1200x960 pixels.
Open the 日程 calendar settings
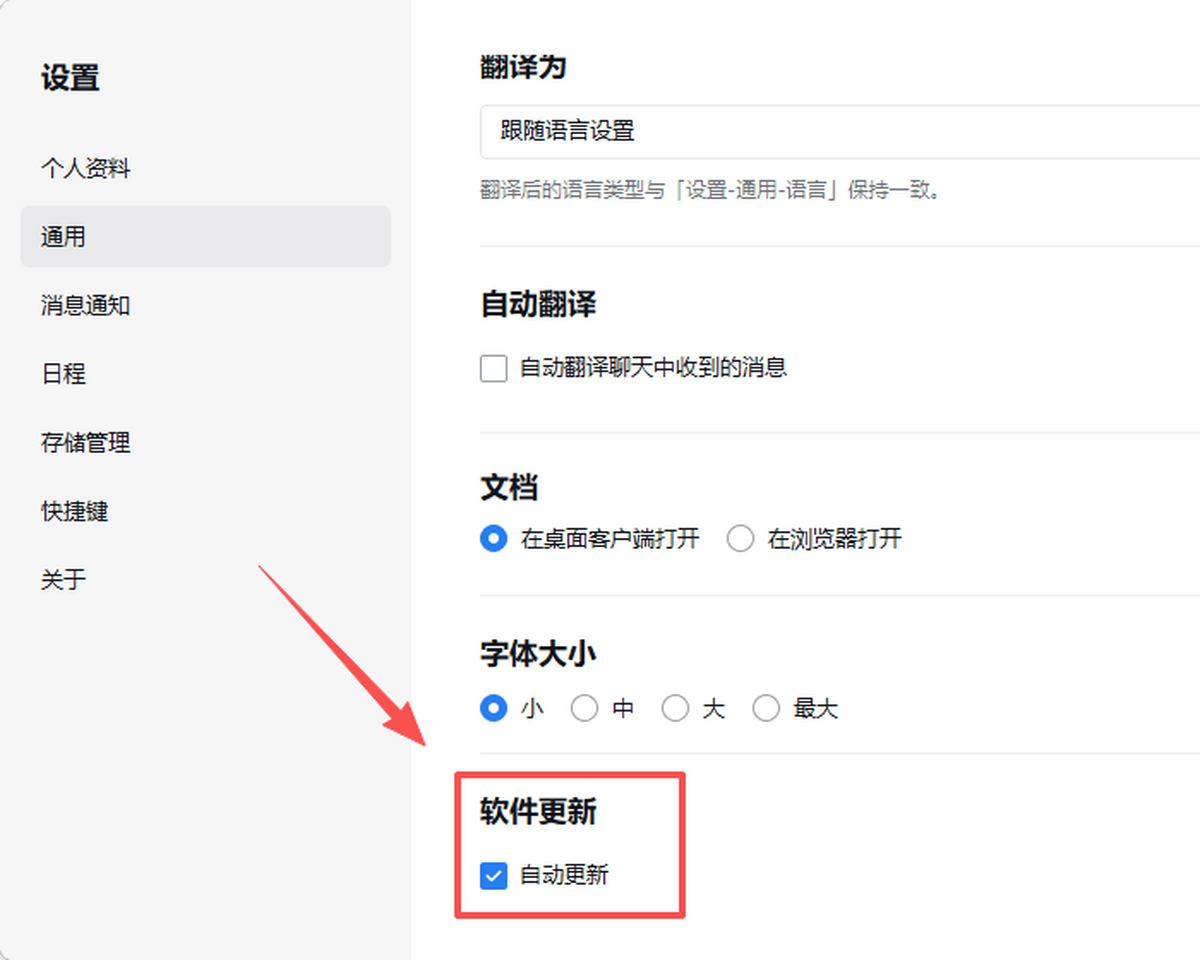pos(63,374)
